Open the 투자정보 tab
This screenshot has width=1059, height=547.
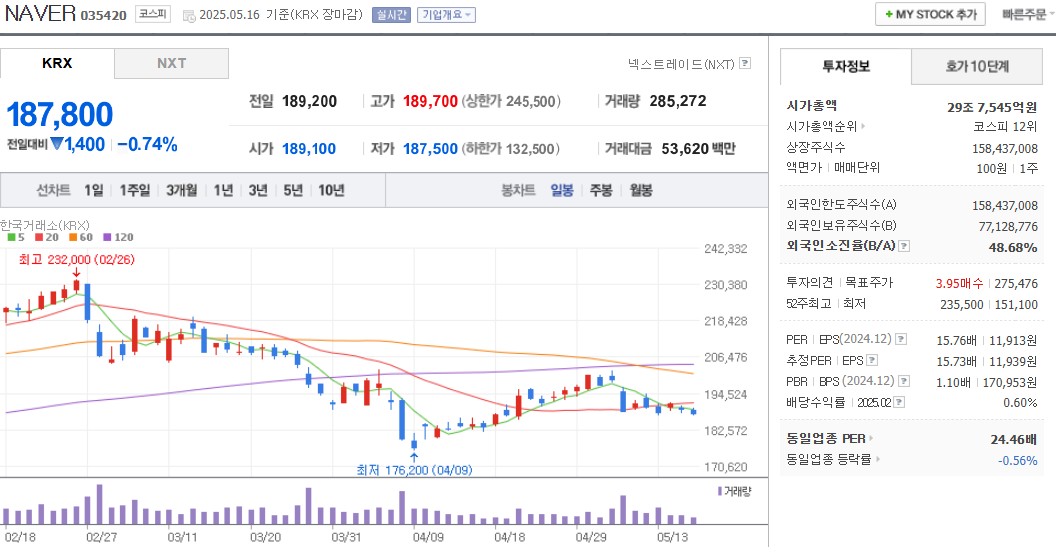point(846,66)
